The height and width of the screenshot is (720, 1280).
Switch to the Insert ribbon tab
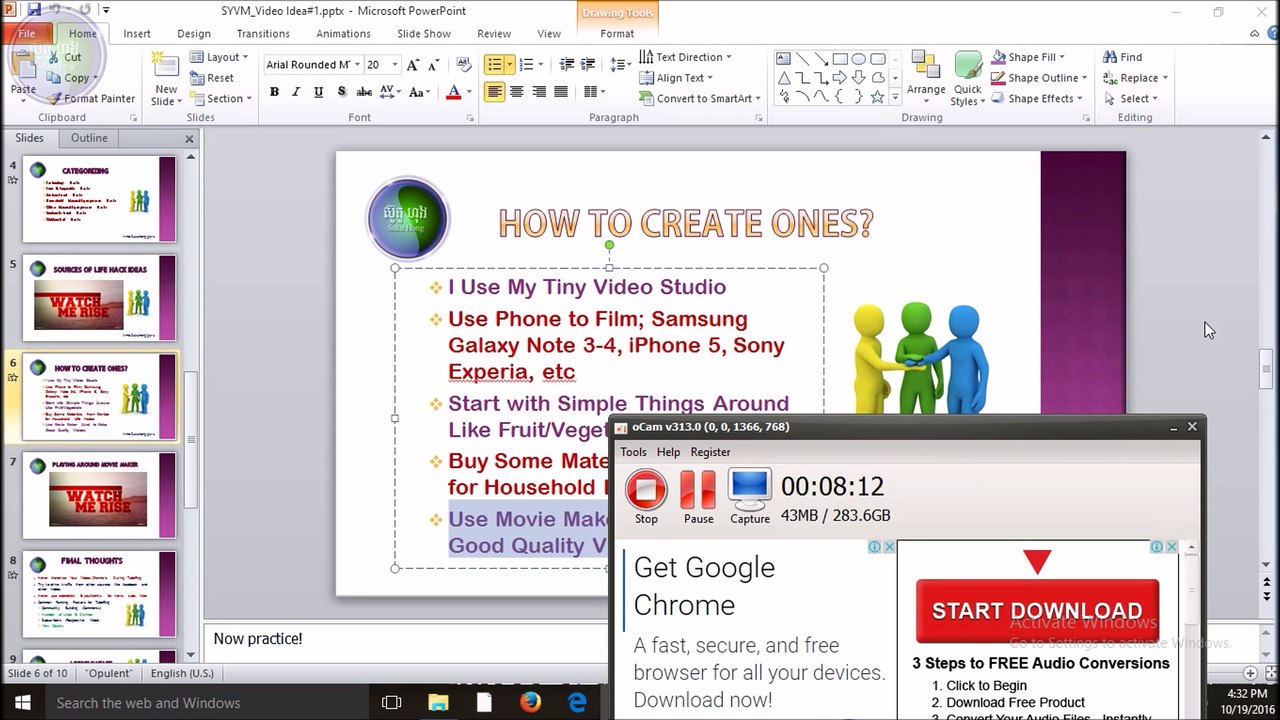point(137,33)
